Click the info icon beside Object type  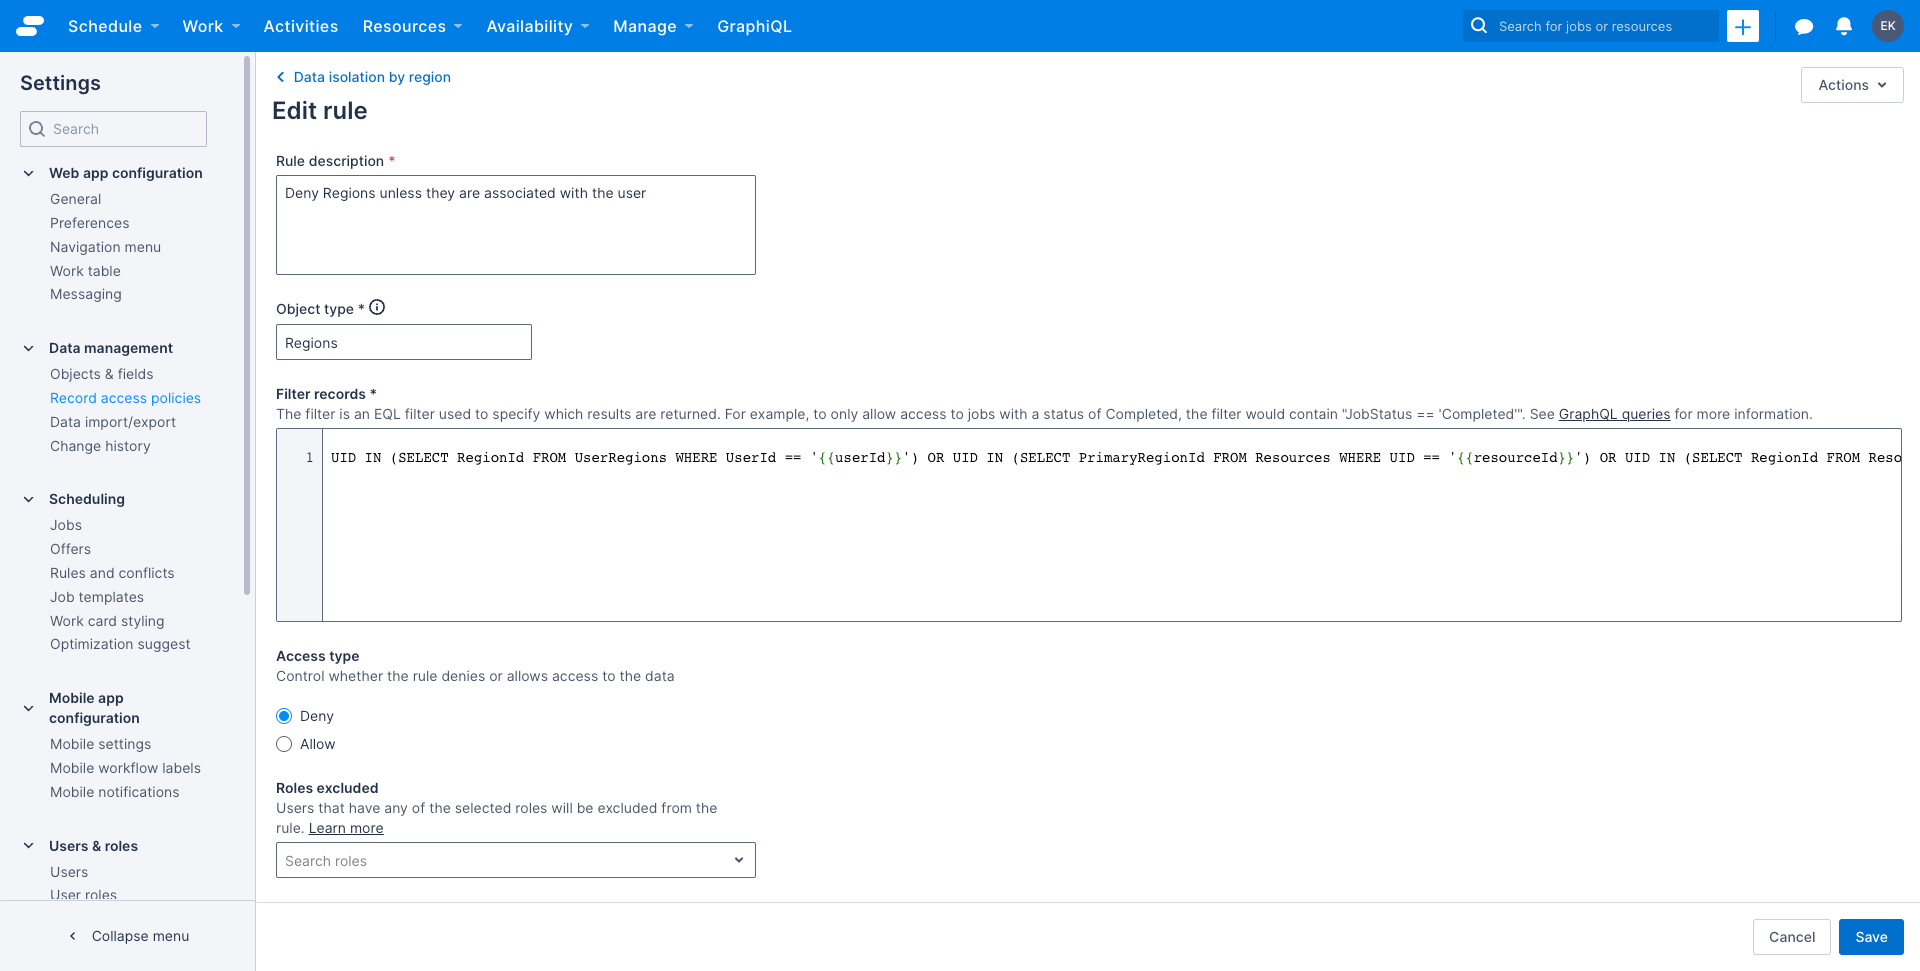click(x=377, y=307)
